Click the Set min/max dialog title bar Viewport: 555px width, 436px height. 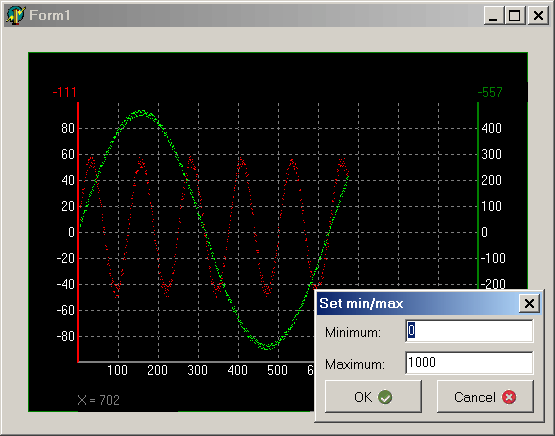[x=418, y=303]
